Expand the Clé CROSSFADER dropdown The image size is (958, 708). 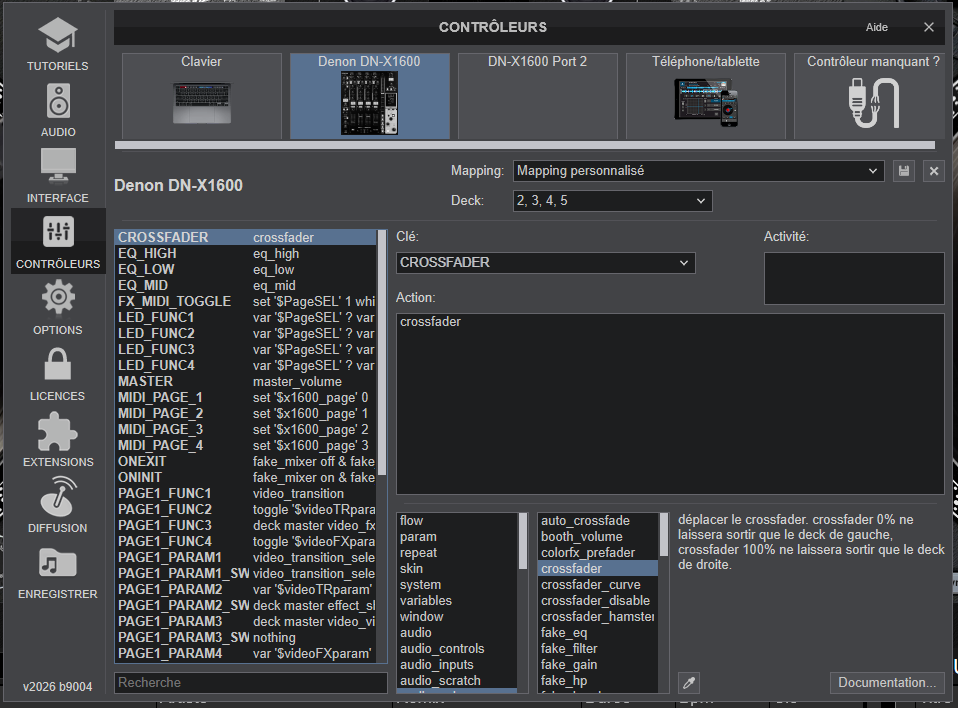(x=545, y=263)
